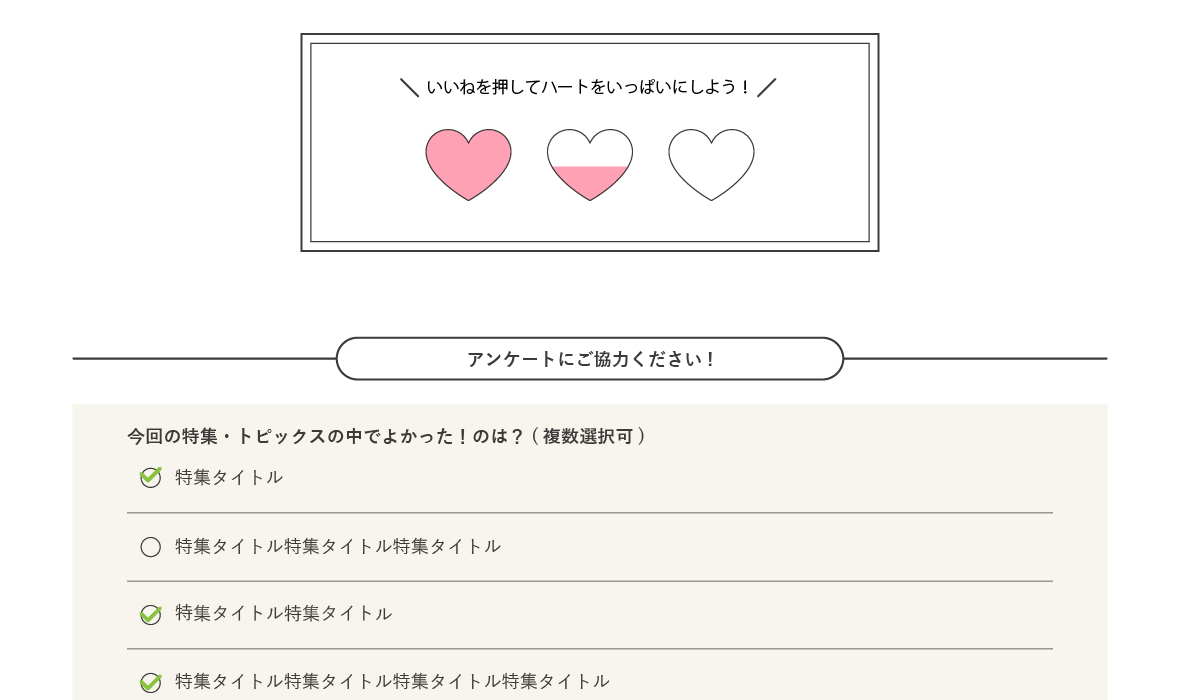Viewport: 1180px width, 700px height.
Task: Uncheck the first 特集タイトル checkbox
Action: [x=151, y=477]
